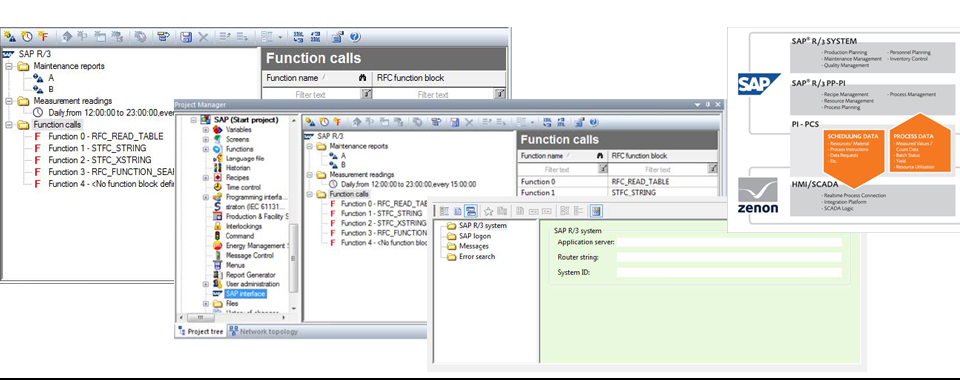Click the help question mark icon in back window
Image resolution: width=960 pixels, height=380 pixels.
click(354, 37)
